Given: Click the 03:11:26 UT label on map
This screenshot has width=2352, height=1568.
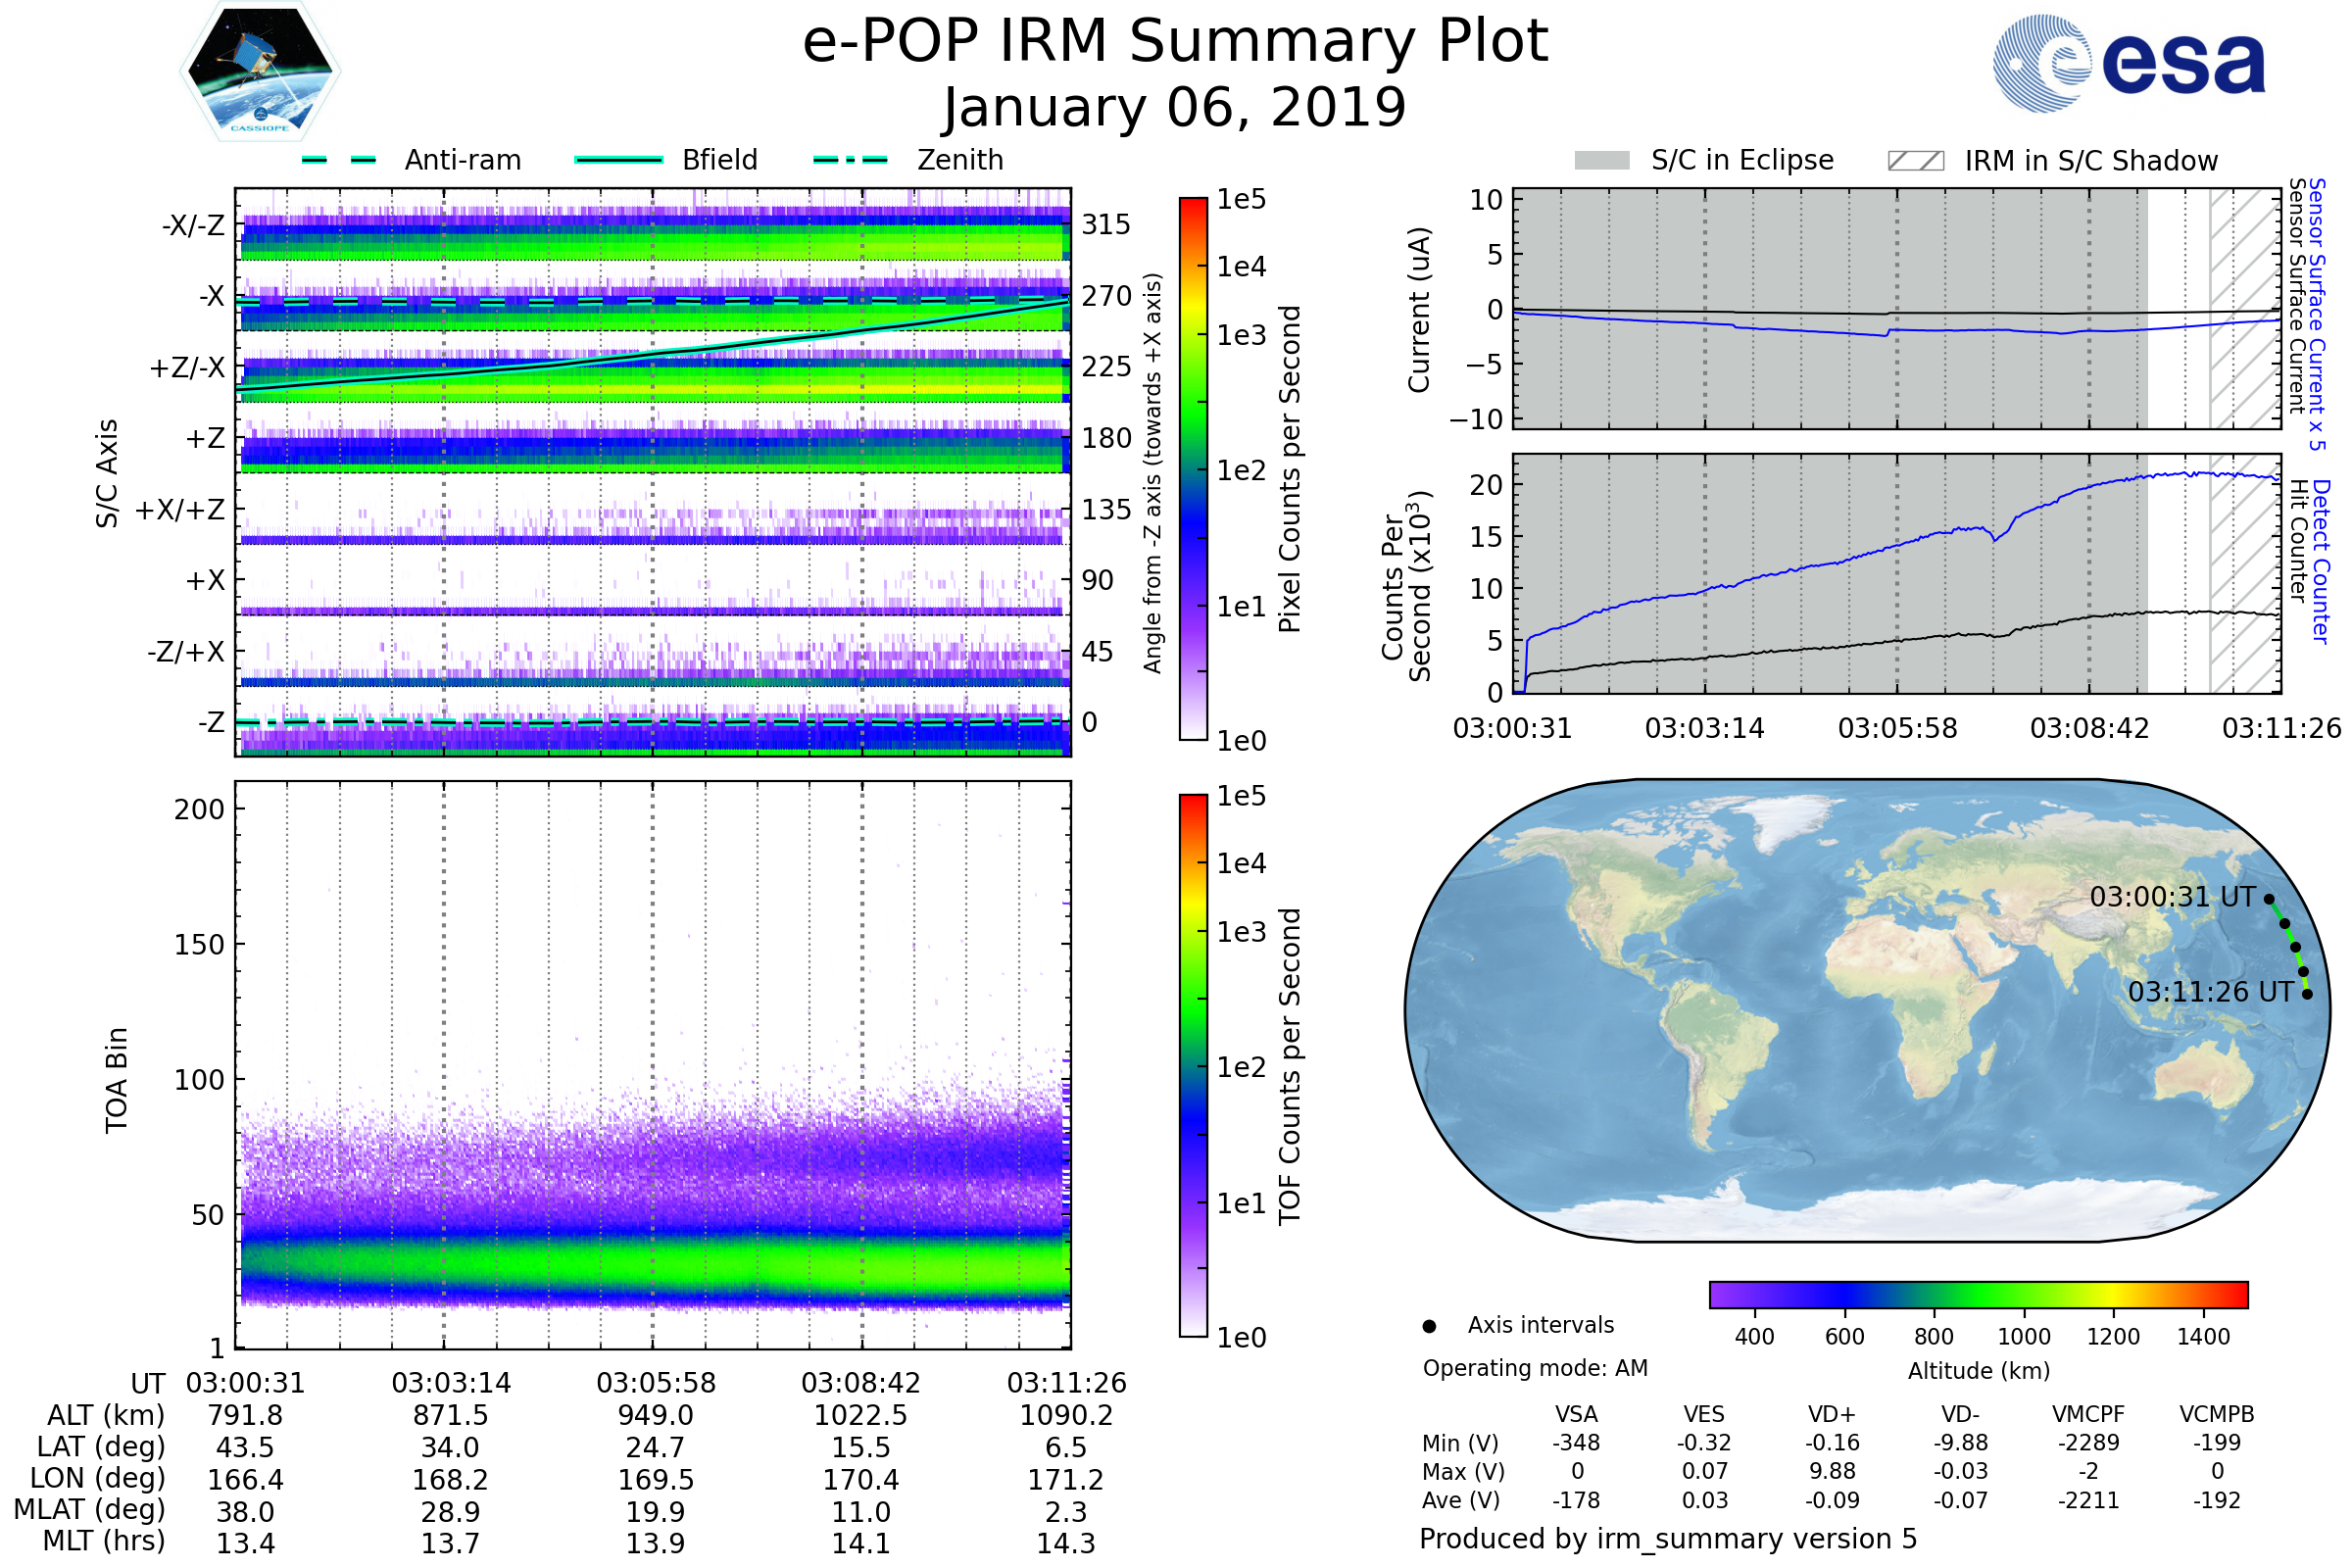Looking at the screenshot, I should (x=2210, y=992).
